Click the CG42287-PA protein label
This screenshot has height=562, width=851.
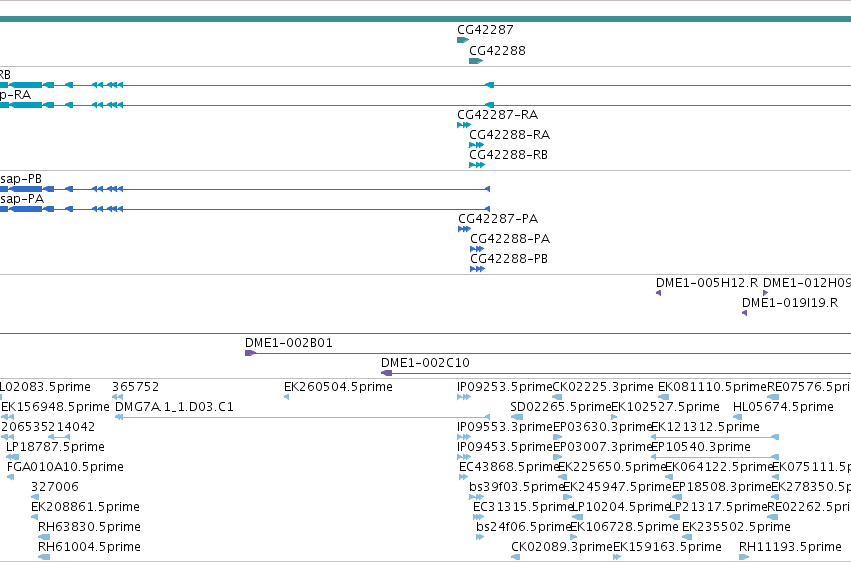pos(498,219)
